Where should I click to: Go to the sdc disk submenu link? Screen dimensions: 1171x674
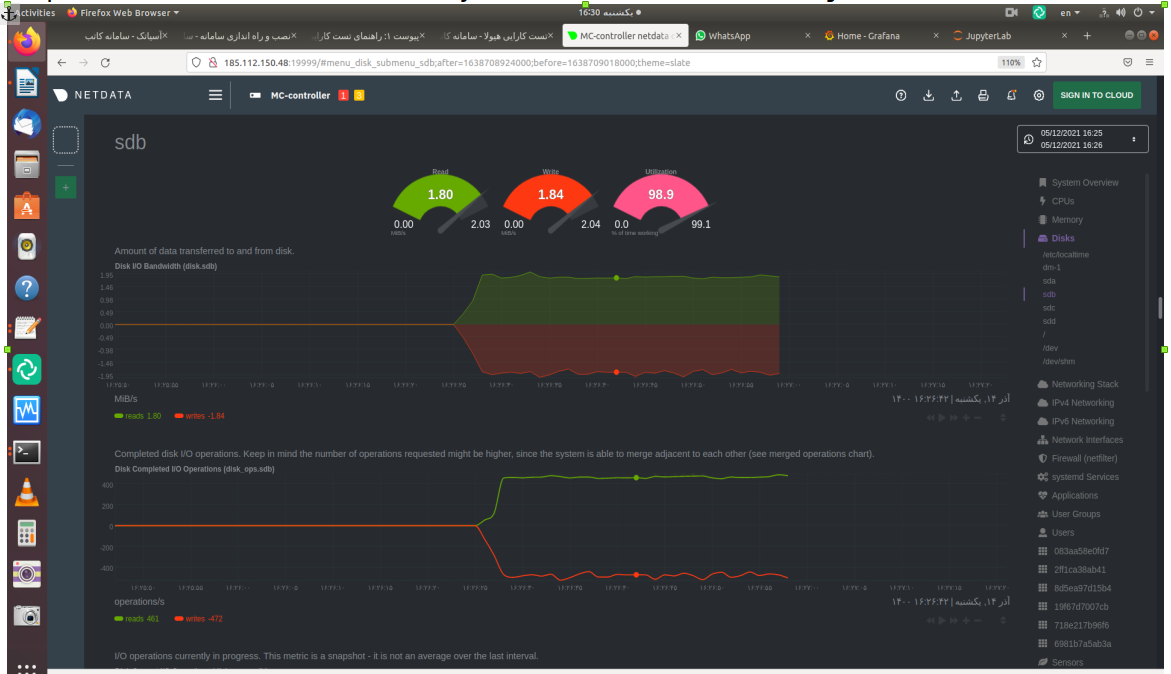click(x=1049, y=308)
